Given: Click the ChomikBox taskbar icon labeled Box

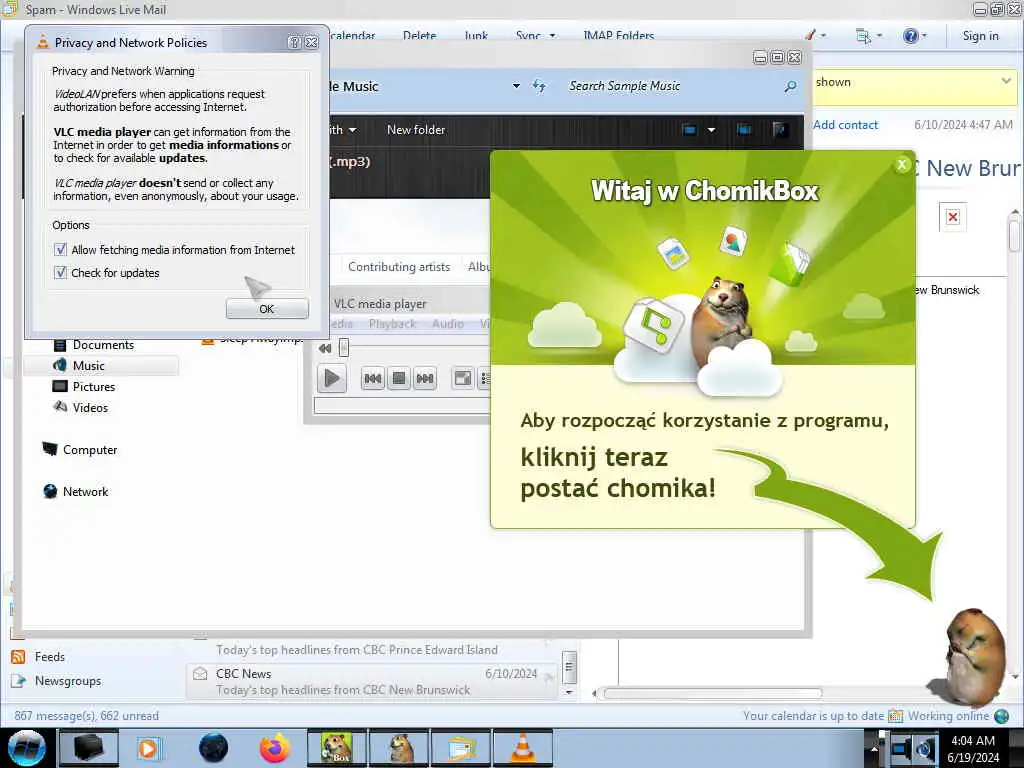Looking at the screenshot, I should tap(336, 748).
